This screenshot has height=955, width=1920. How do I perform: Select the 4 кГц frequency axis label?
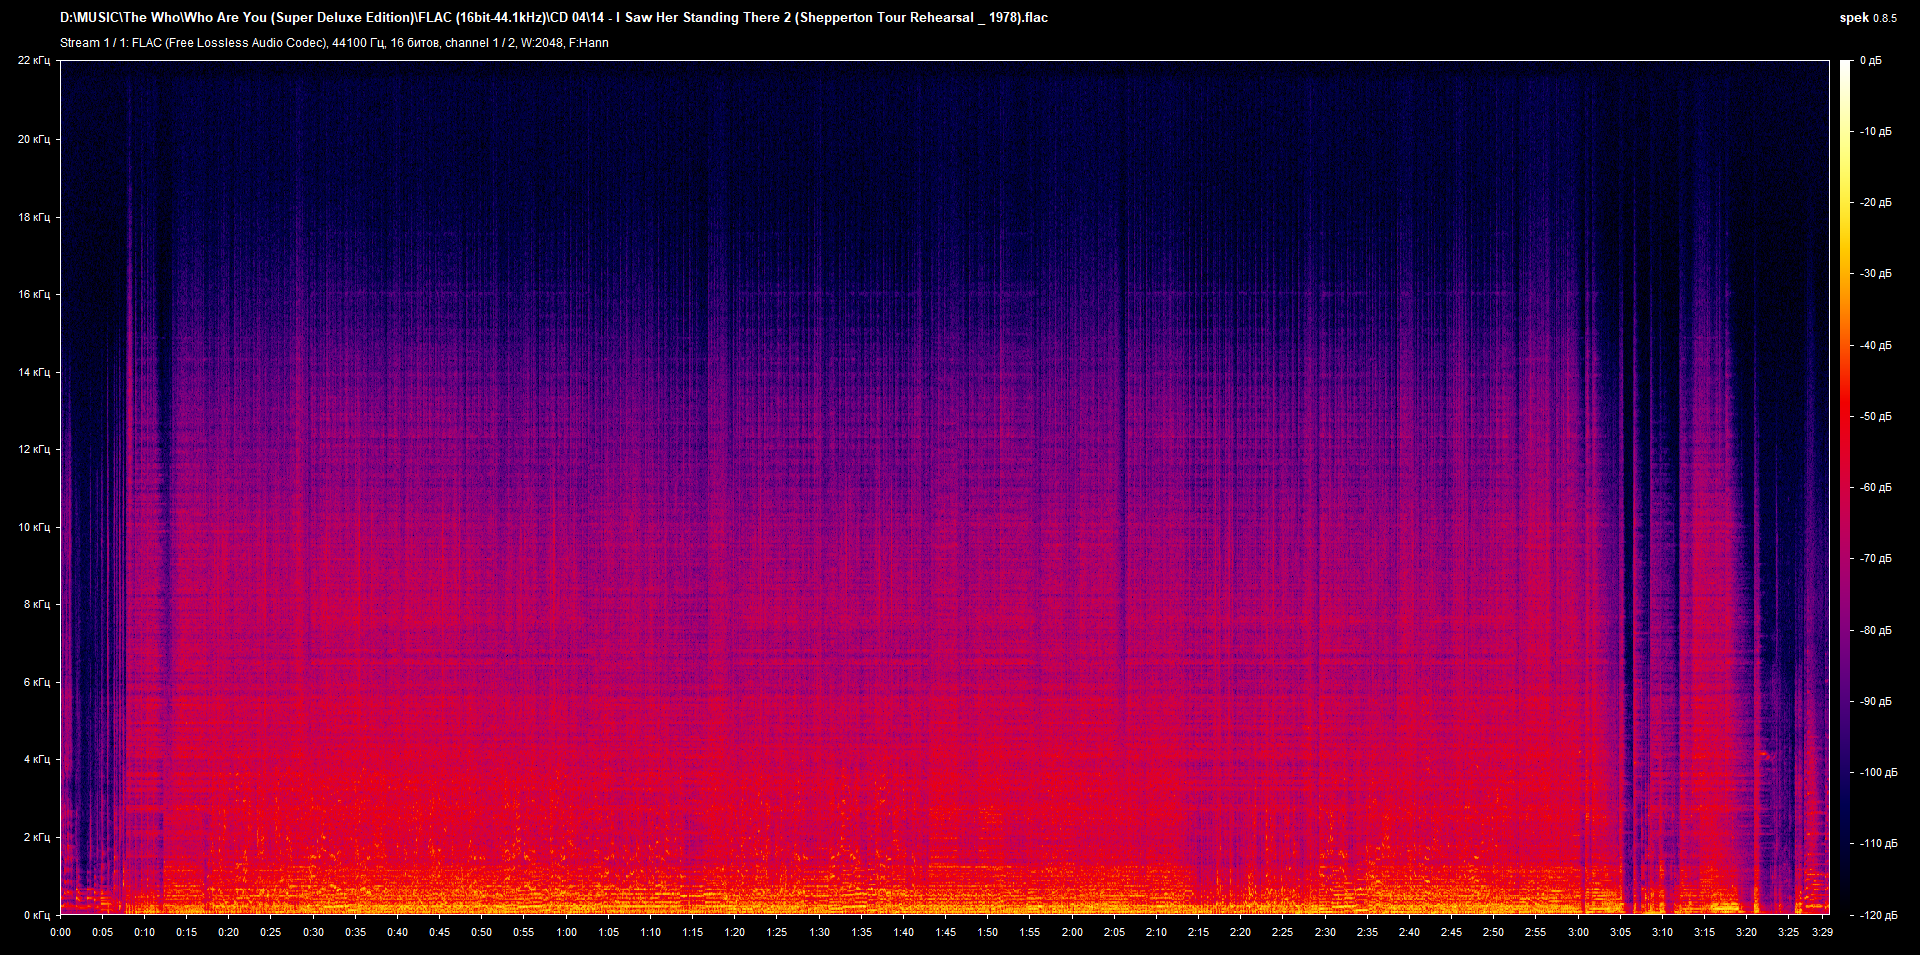coord(37,760)
